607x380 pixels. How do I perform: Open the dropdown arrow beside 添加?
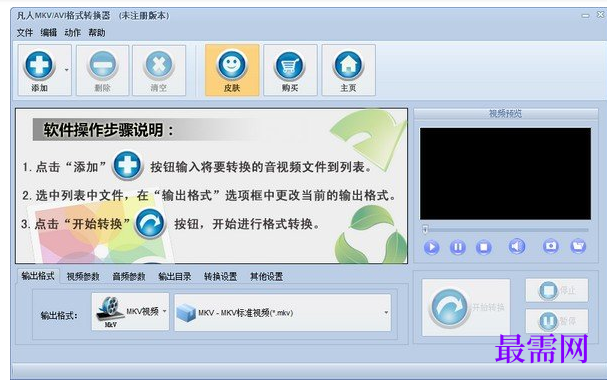[x=67, y=70]
